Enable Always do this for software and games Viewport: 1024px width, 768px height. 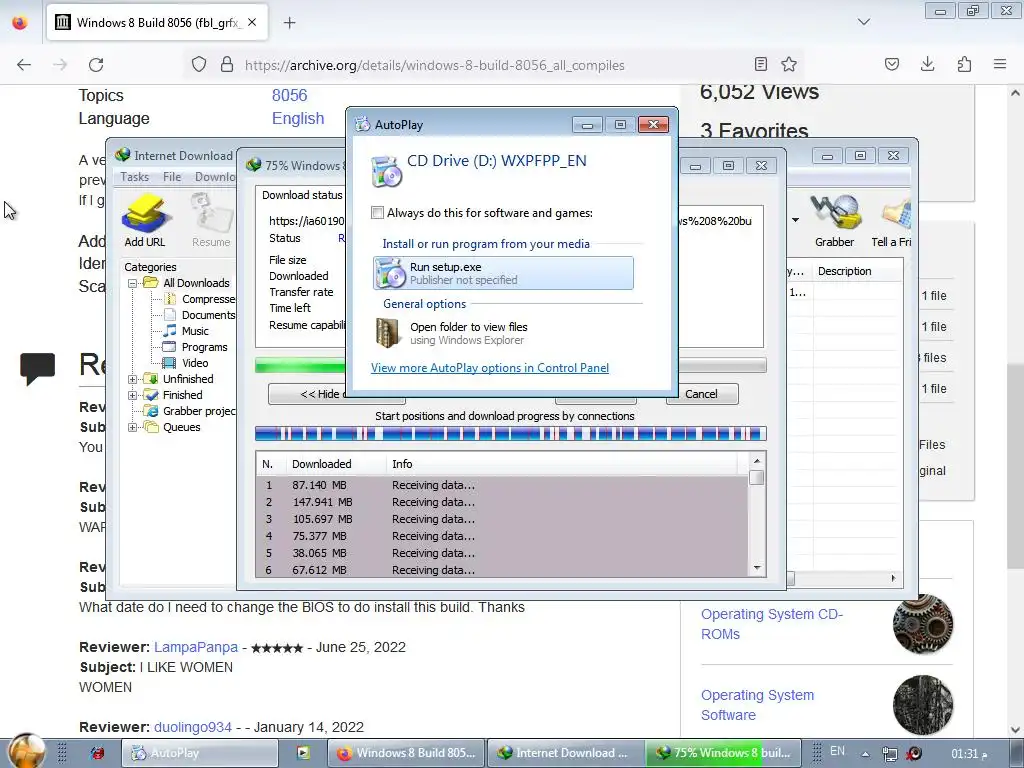click(x=377, y=213)
